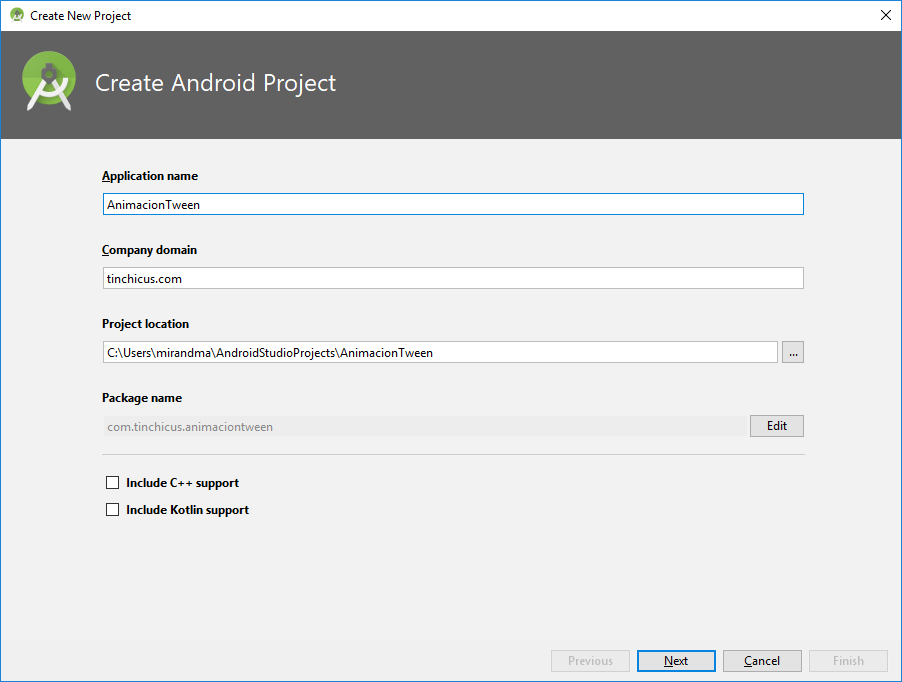
Task: Browse for project location folder
Action: 792,351
